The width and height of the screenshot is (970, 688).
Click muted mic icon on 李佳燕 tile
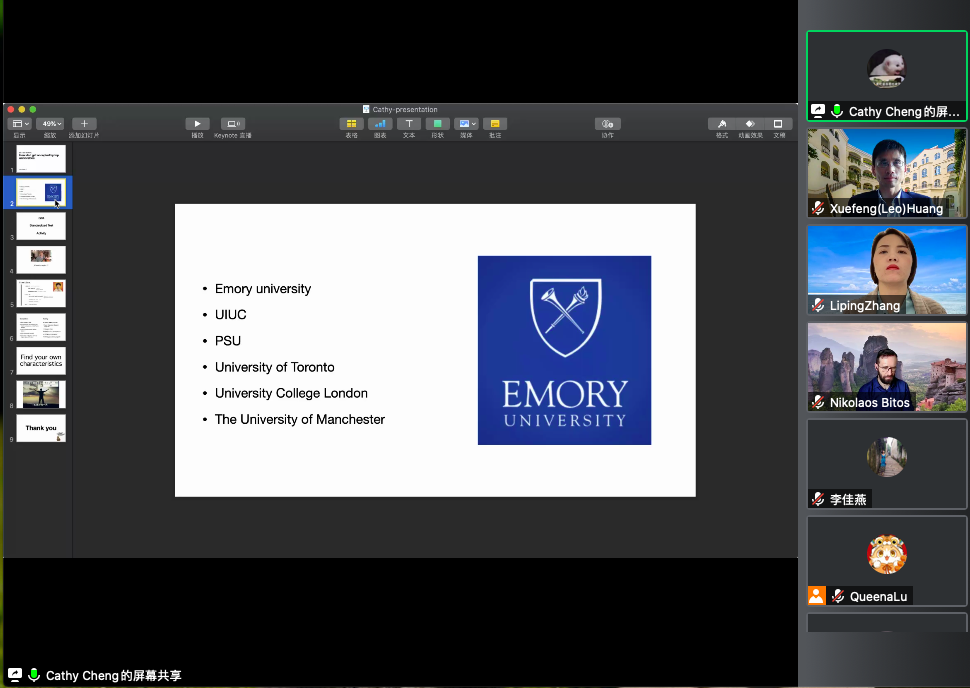pos(818,499)
